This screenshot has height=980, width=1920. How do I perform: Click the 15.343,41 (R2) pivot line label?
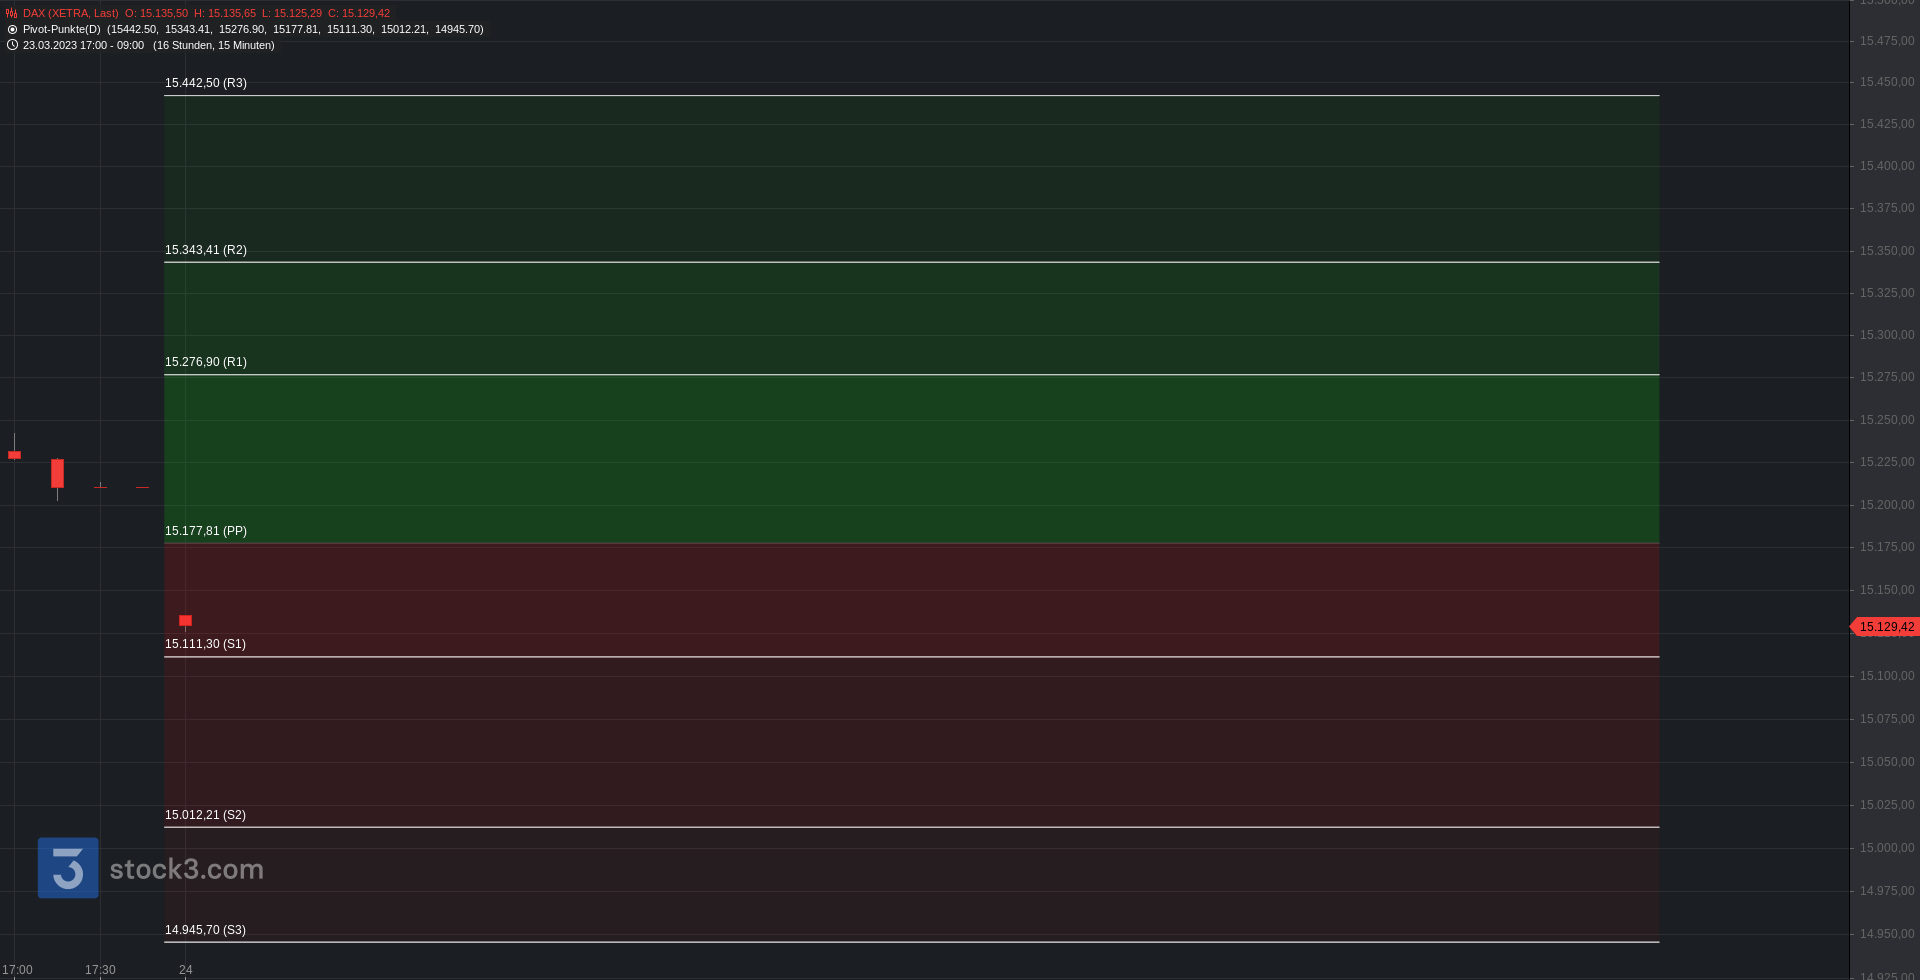click(x=206, y=250)
